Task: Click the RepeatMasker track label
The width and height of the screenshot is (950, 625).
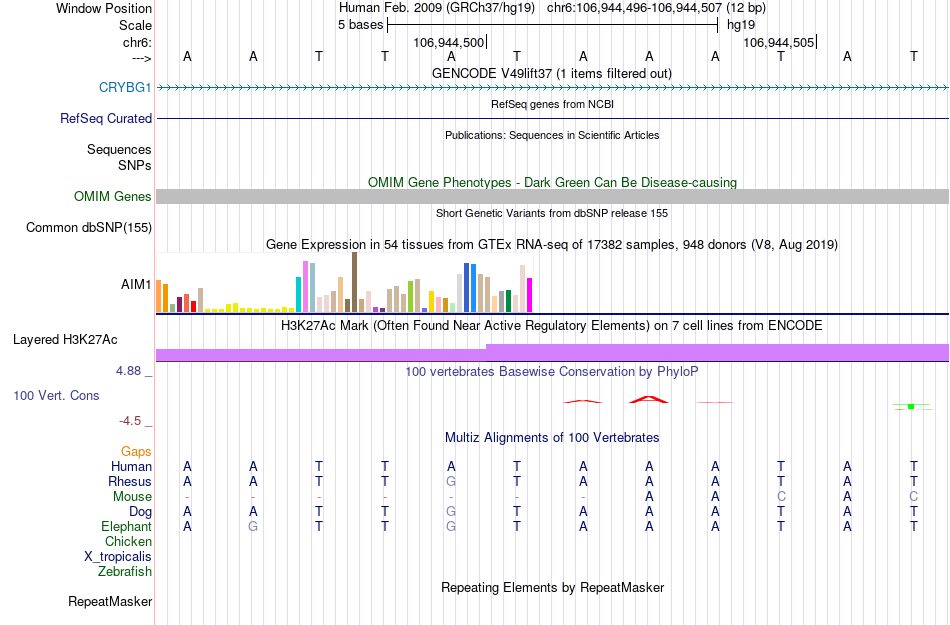Action: (110, 601)
